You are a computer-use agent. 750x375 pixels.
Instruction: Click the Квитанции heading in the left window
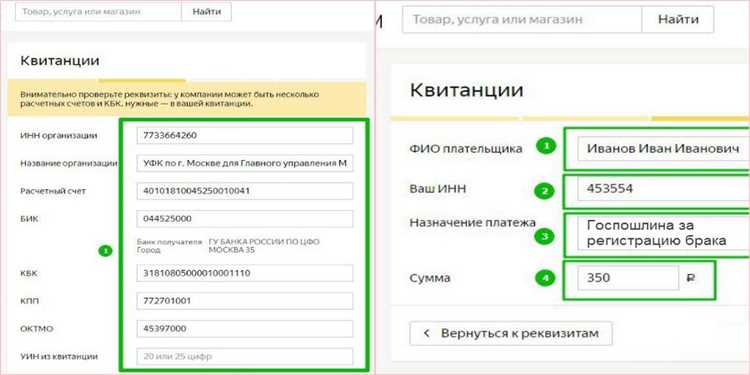(x=60, y=61)
